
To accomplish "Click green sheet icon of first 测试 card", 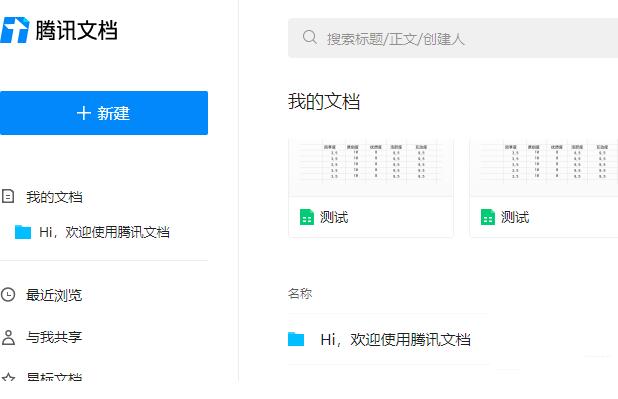I will [x=307, y=217].
